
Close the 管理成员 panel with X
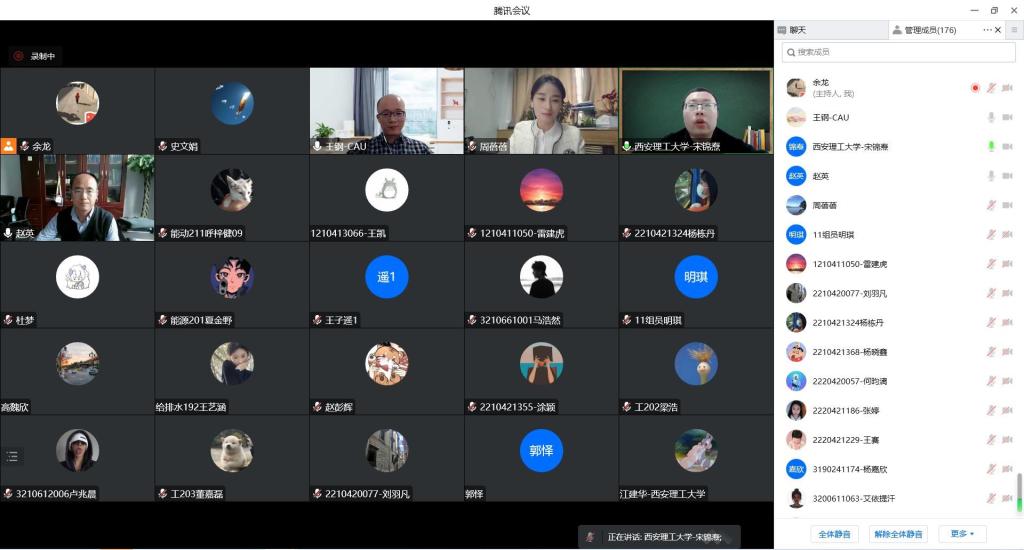coord(998,30)
